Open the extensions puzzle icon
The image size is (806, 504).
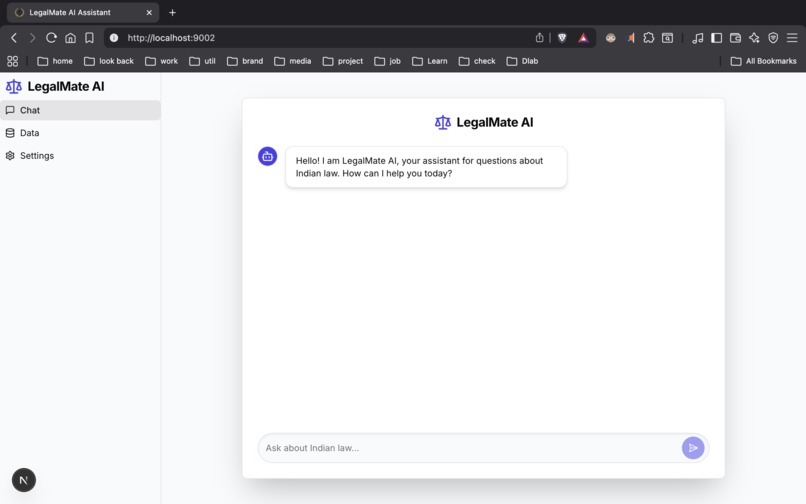click(649, 38)
